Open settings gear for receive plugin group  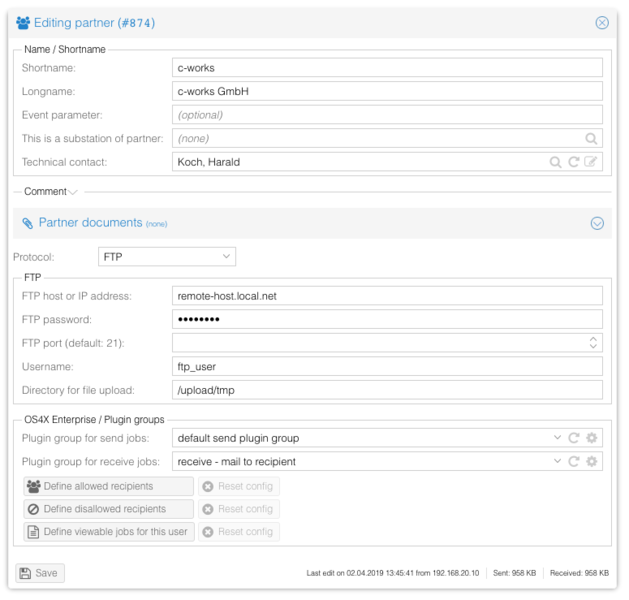pyautogui.click(x=591, y=461)
